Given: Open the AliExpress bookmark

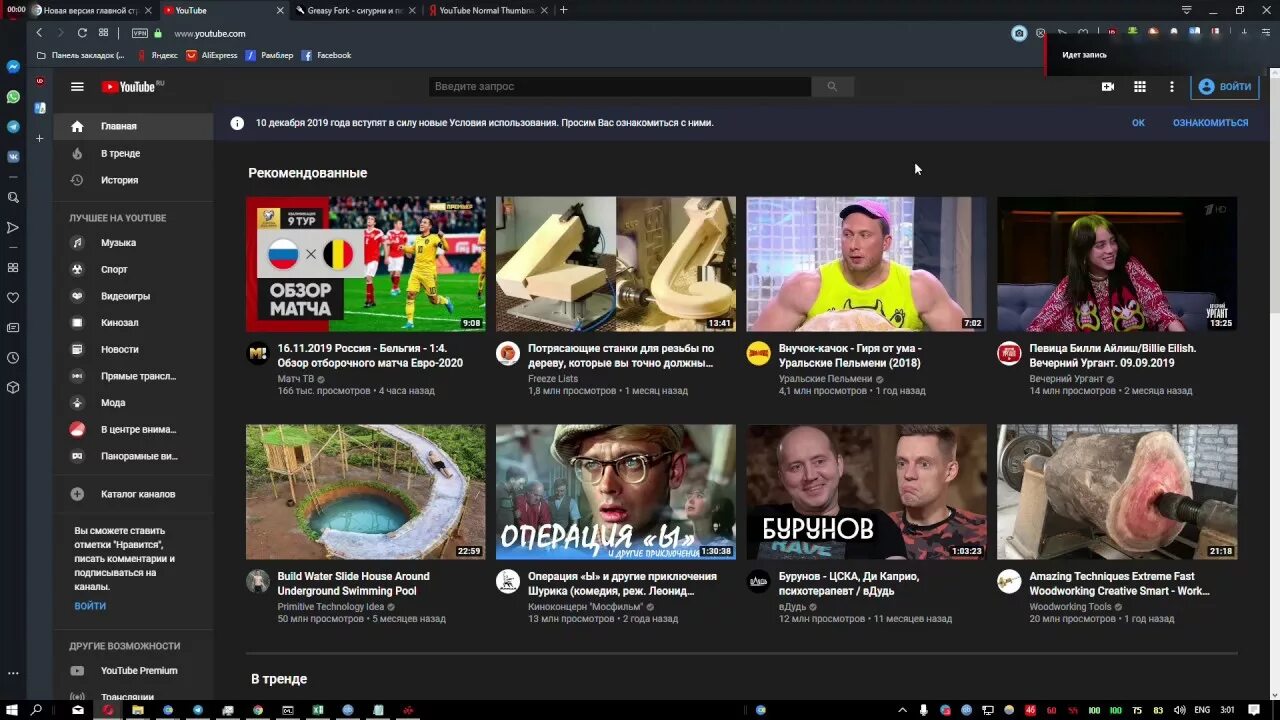Looking at the screenshot, I should pyautogui.click(x=211, y=56).
